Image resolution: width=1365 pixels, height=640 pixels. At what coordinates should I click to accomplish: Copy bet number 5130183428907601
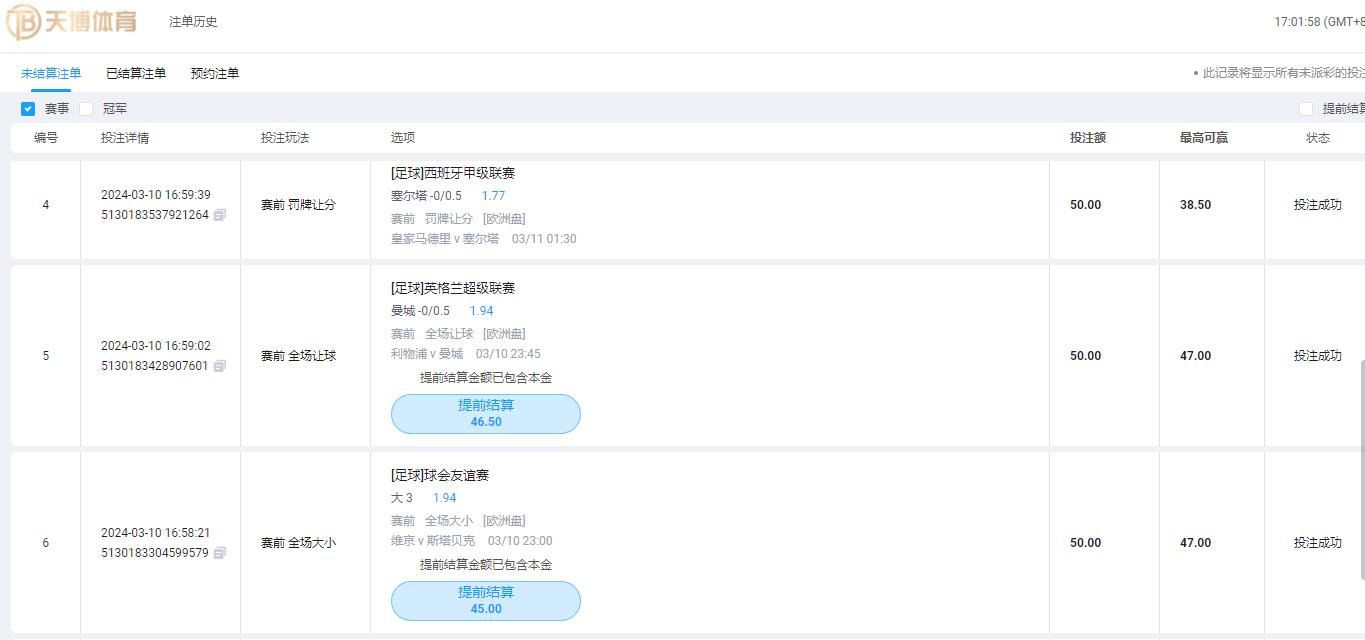(220, 366)
